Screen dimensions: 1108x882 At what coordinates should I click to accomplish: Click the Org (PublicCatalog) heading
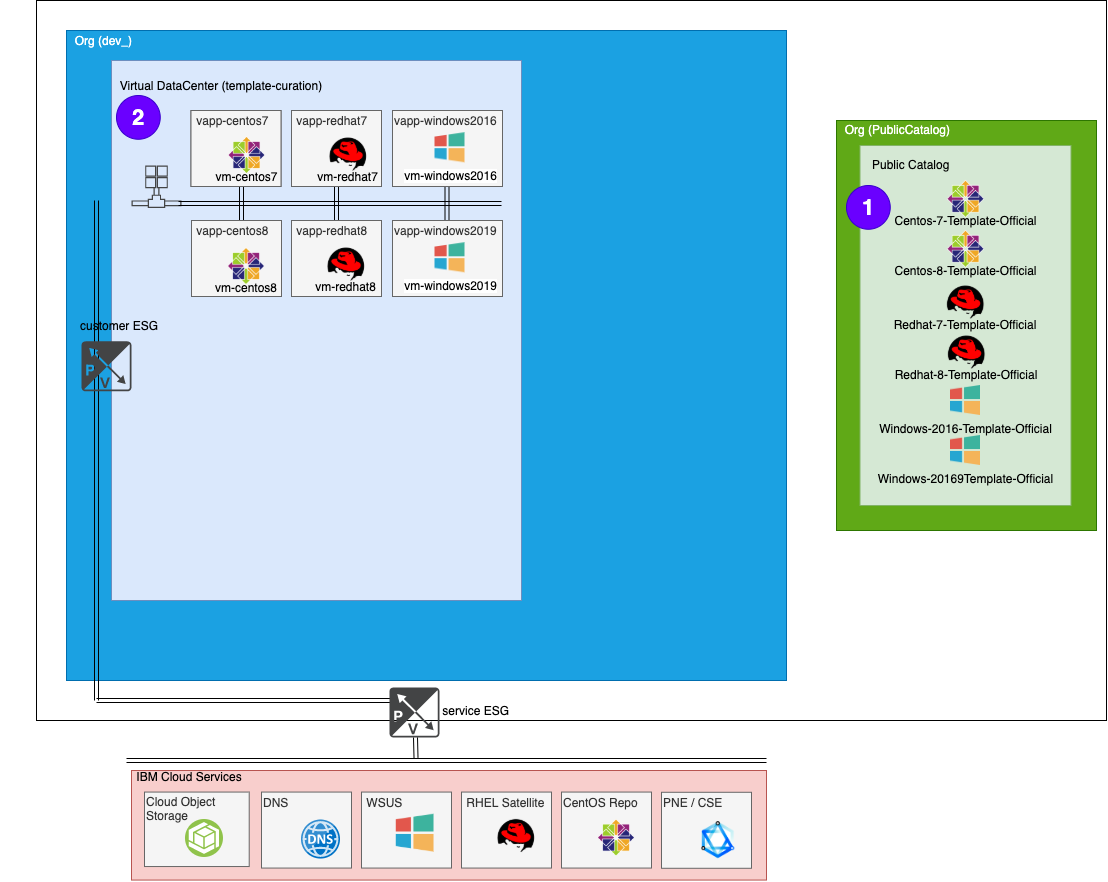tap(897, 130)
